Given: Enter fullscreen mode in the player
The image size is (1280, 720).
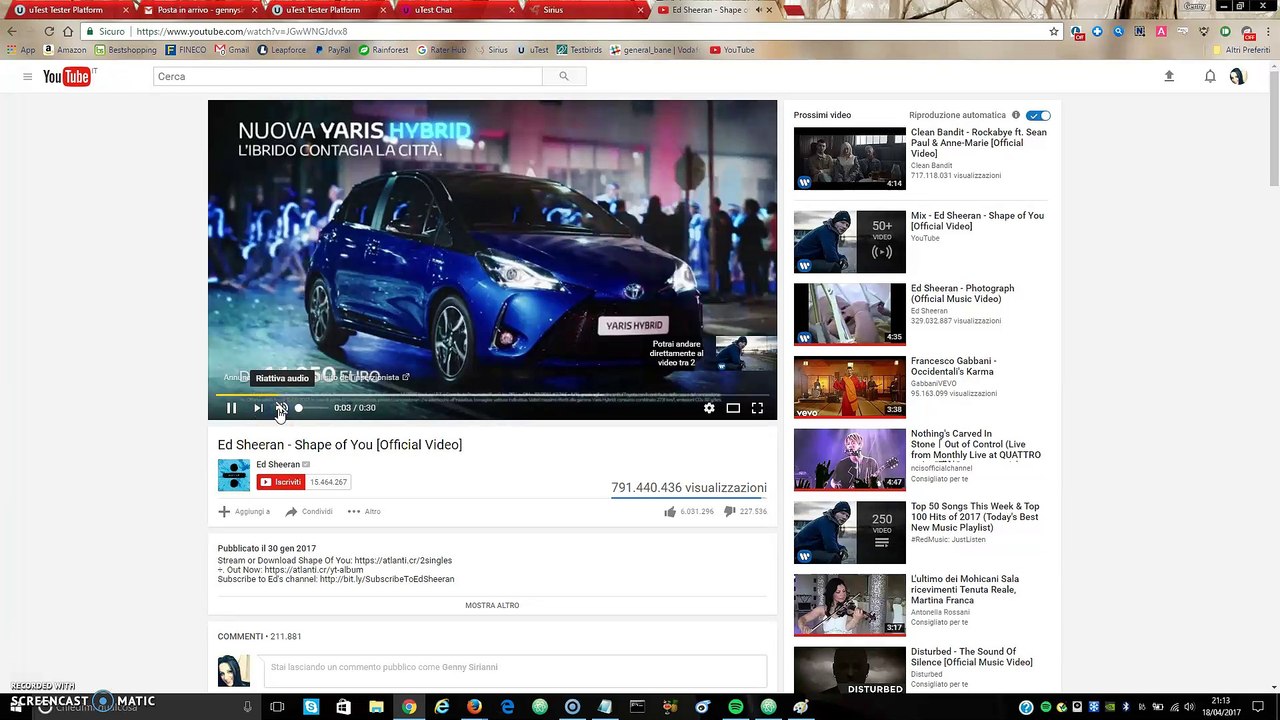Looking at the screenshot, I should (x=757, y=408).
